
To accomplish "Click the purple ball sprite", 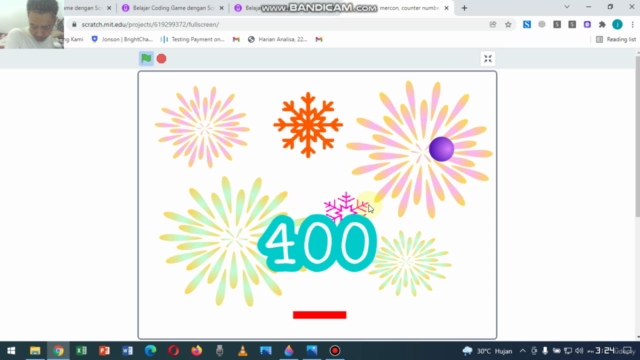I will point(441,149).
